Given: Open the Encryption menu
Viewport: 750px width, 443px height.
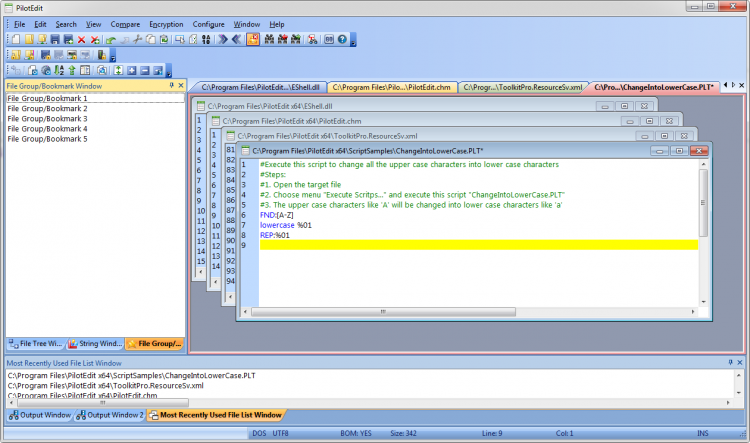Looking at the screenshot, I should pos(166,24).
